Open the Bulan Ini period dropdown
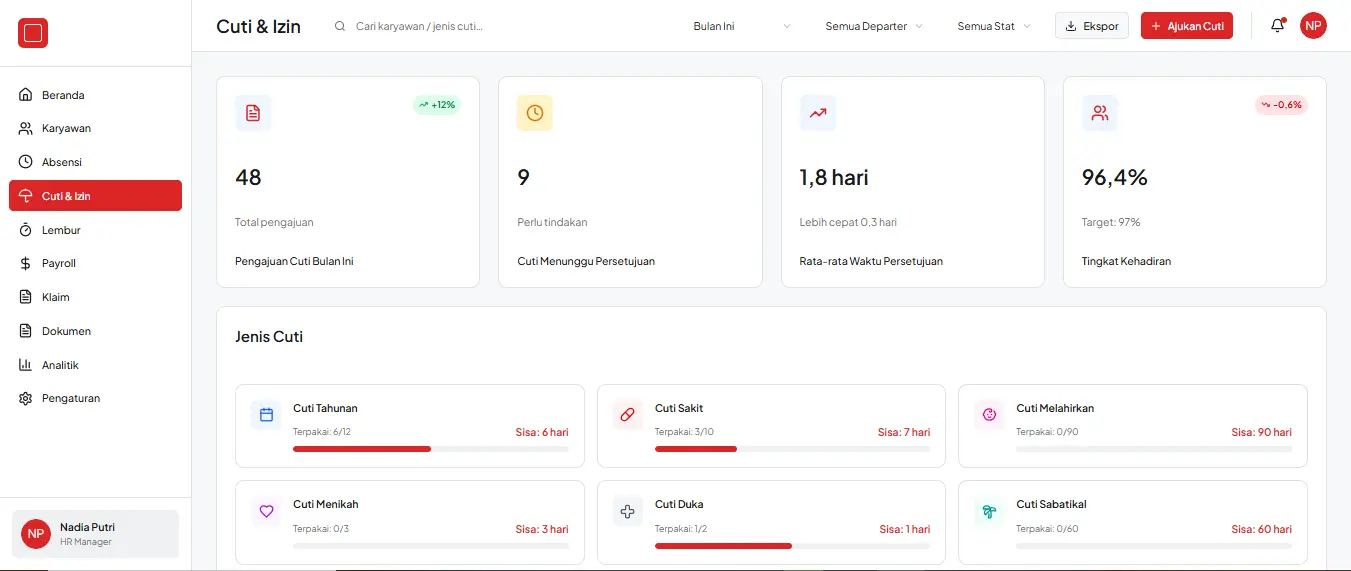This screenshot has height=571, width=1351. pyautogui.click(x=741, y=26)
